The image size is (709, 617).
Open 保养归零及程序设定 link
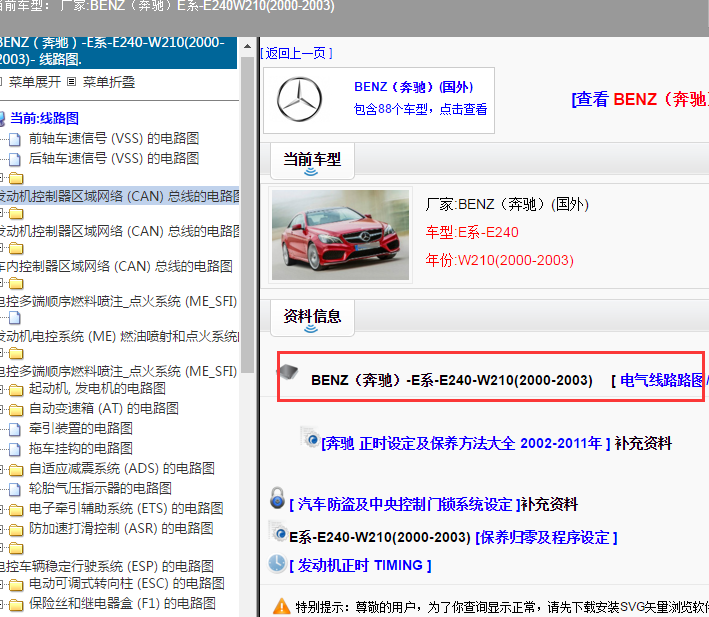(x=546, y=537)
